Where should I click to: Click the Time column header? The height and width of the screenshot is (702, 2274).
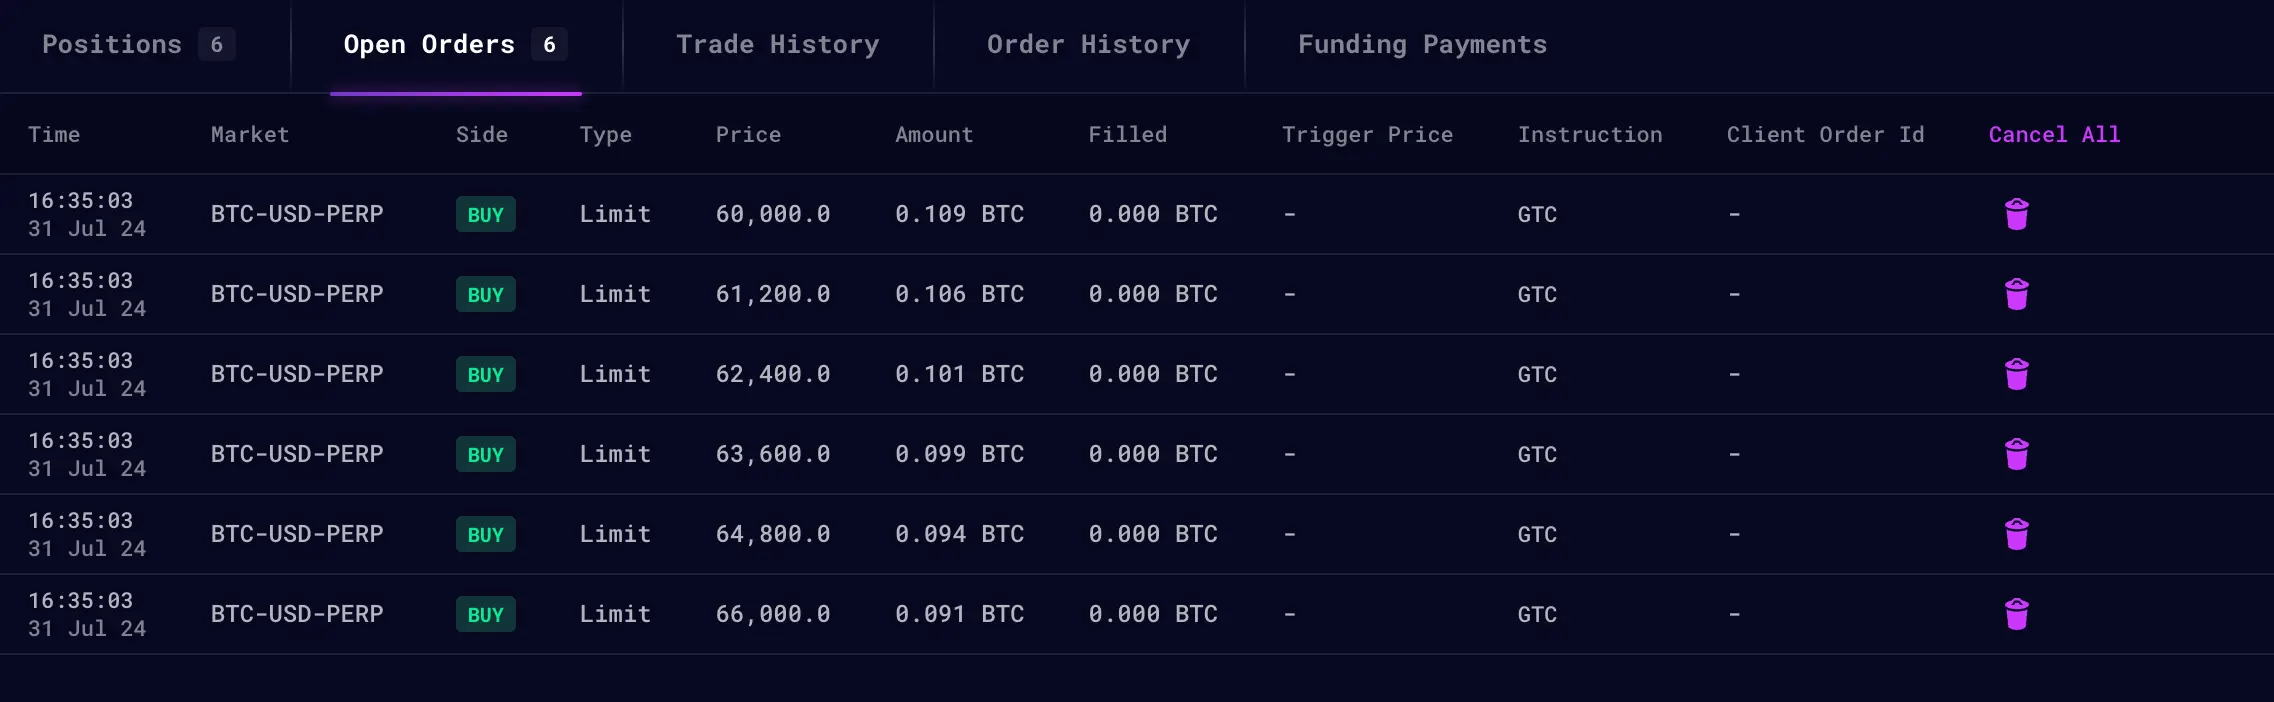[54, 135]
